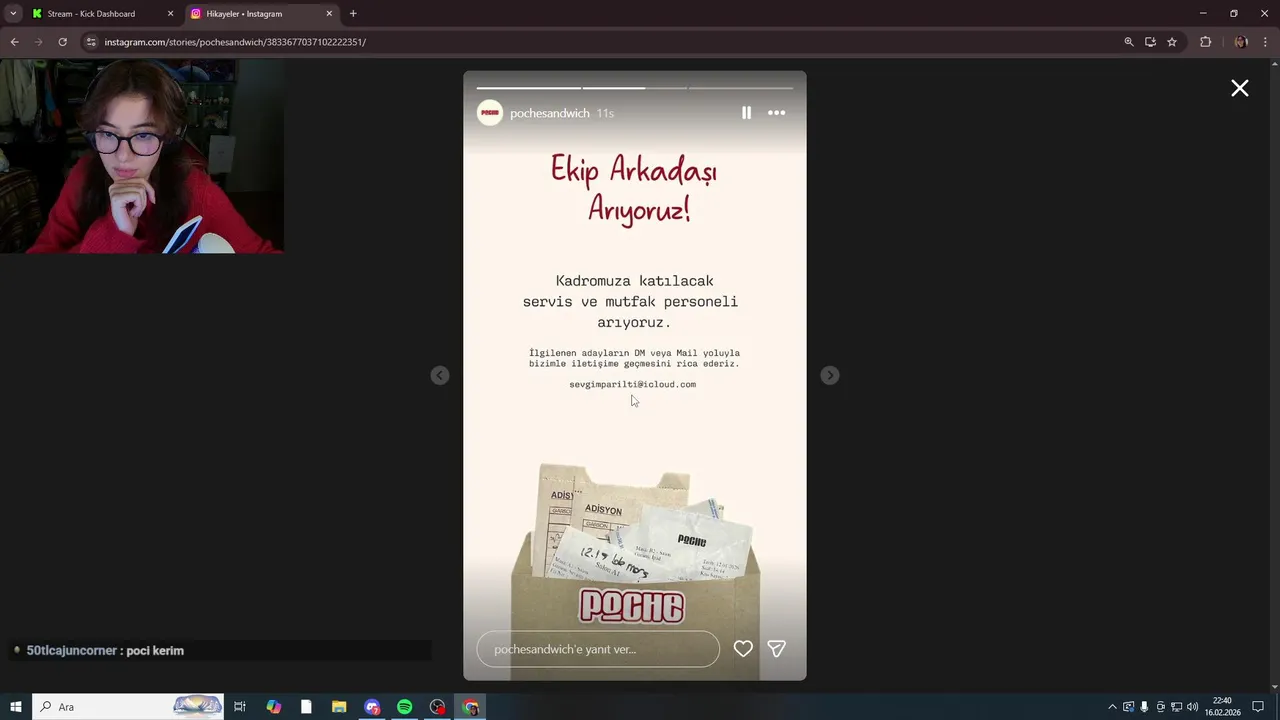Open the zoom magnifier in the address bar
Image resolution: width=1280 pixels, height=720 pixels.
(x=1129, y=42)
